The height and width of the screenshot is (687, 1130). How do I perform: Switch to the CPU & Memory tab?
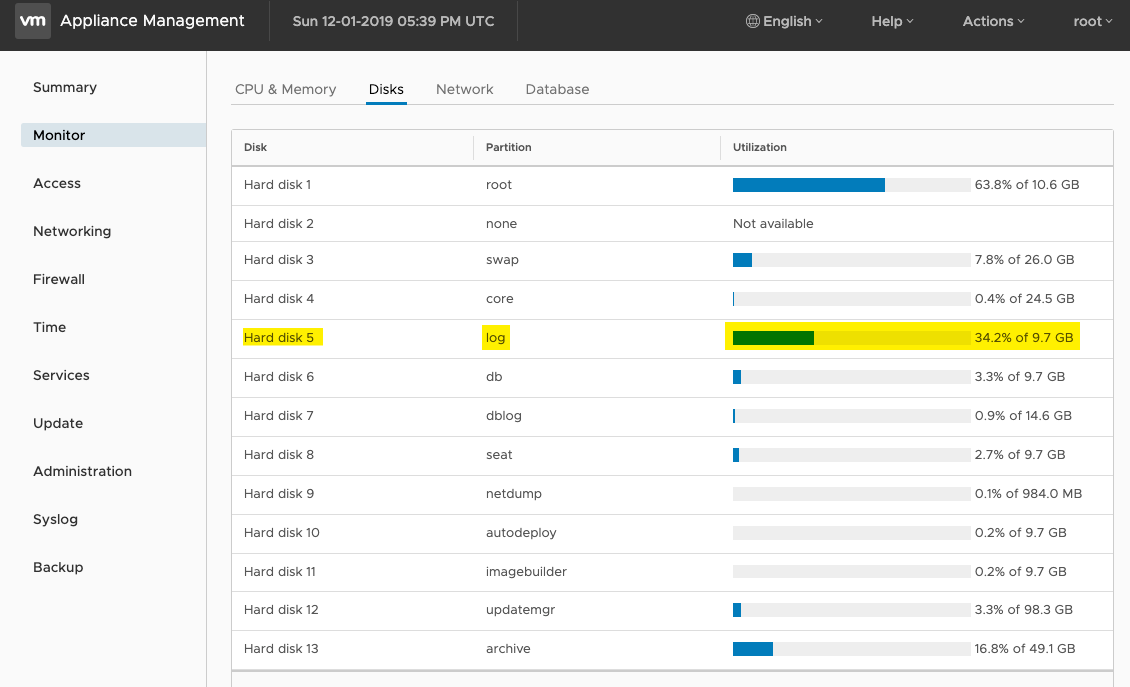point(285,89)
